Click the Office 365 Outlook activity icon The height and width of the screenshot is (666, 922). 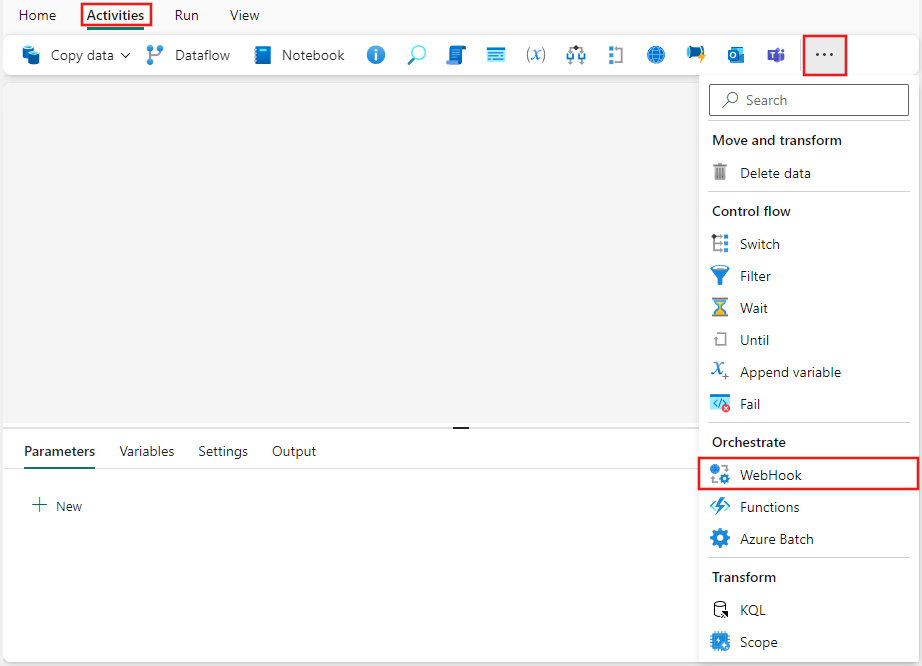point(735,55)
